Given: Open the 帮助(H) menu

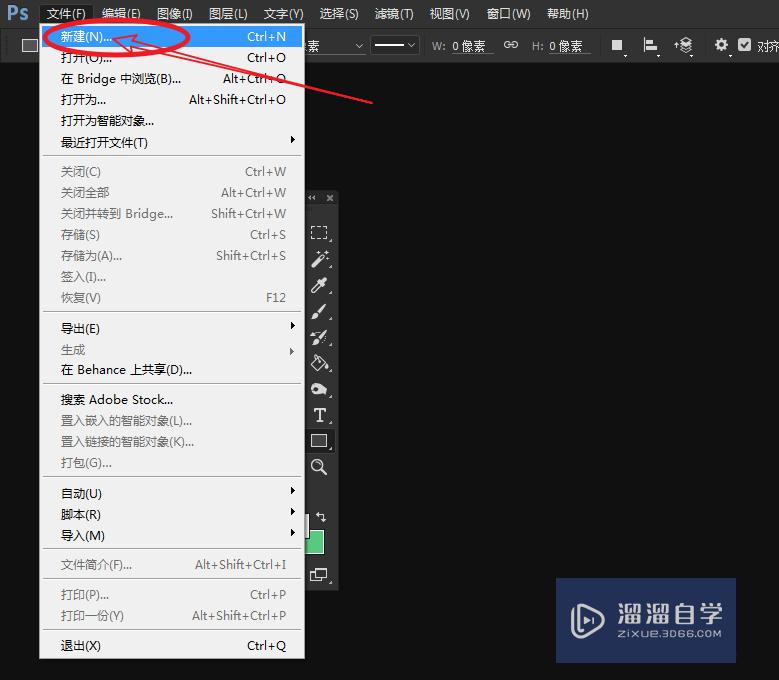Looking at the screenshot, I should point(568,13).
